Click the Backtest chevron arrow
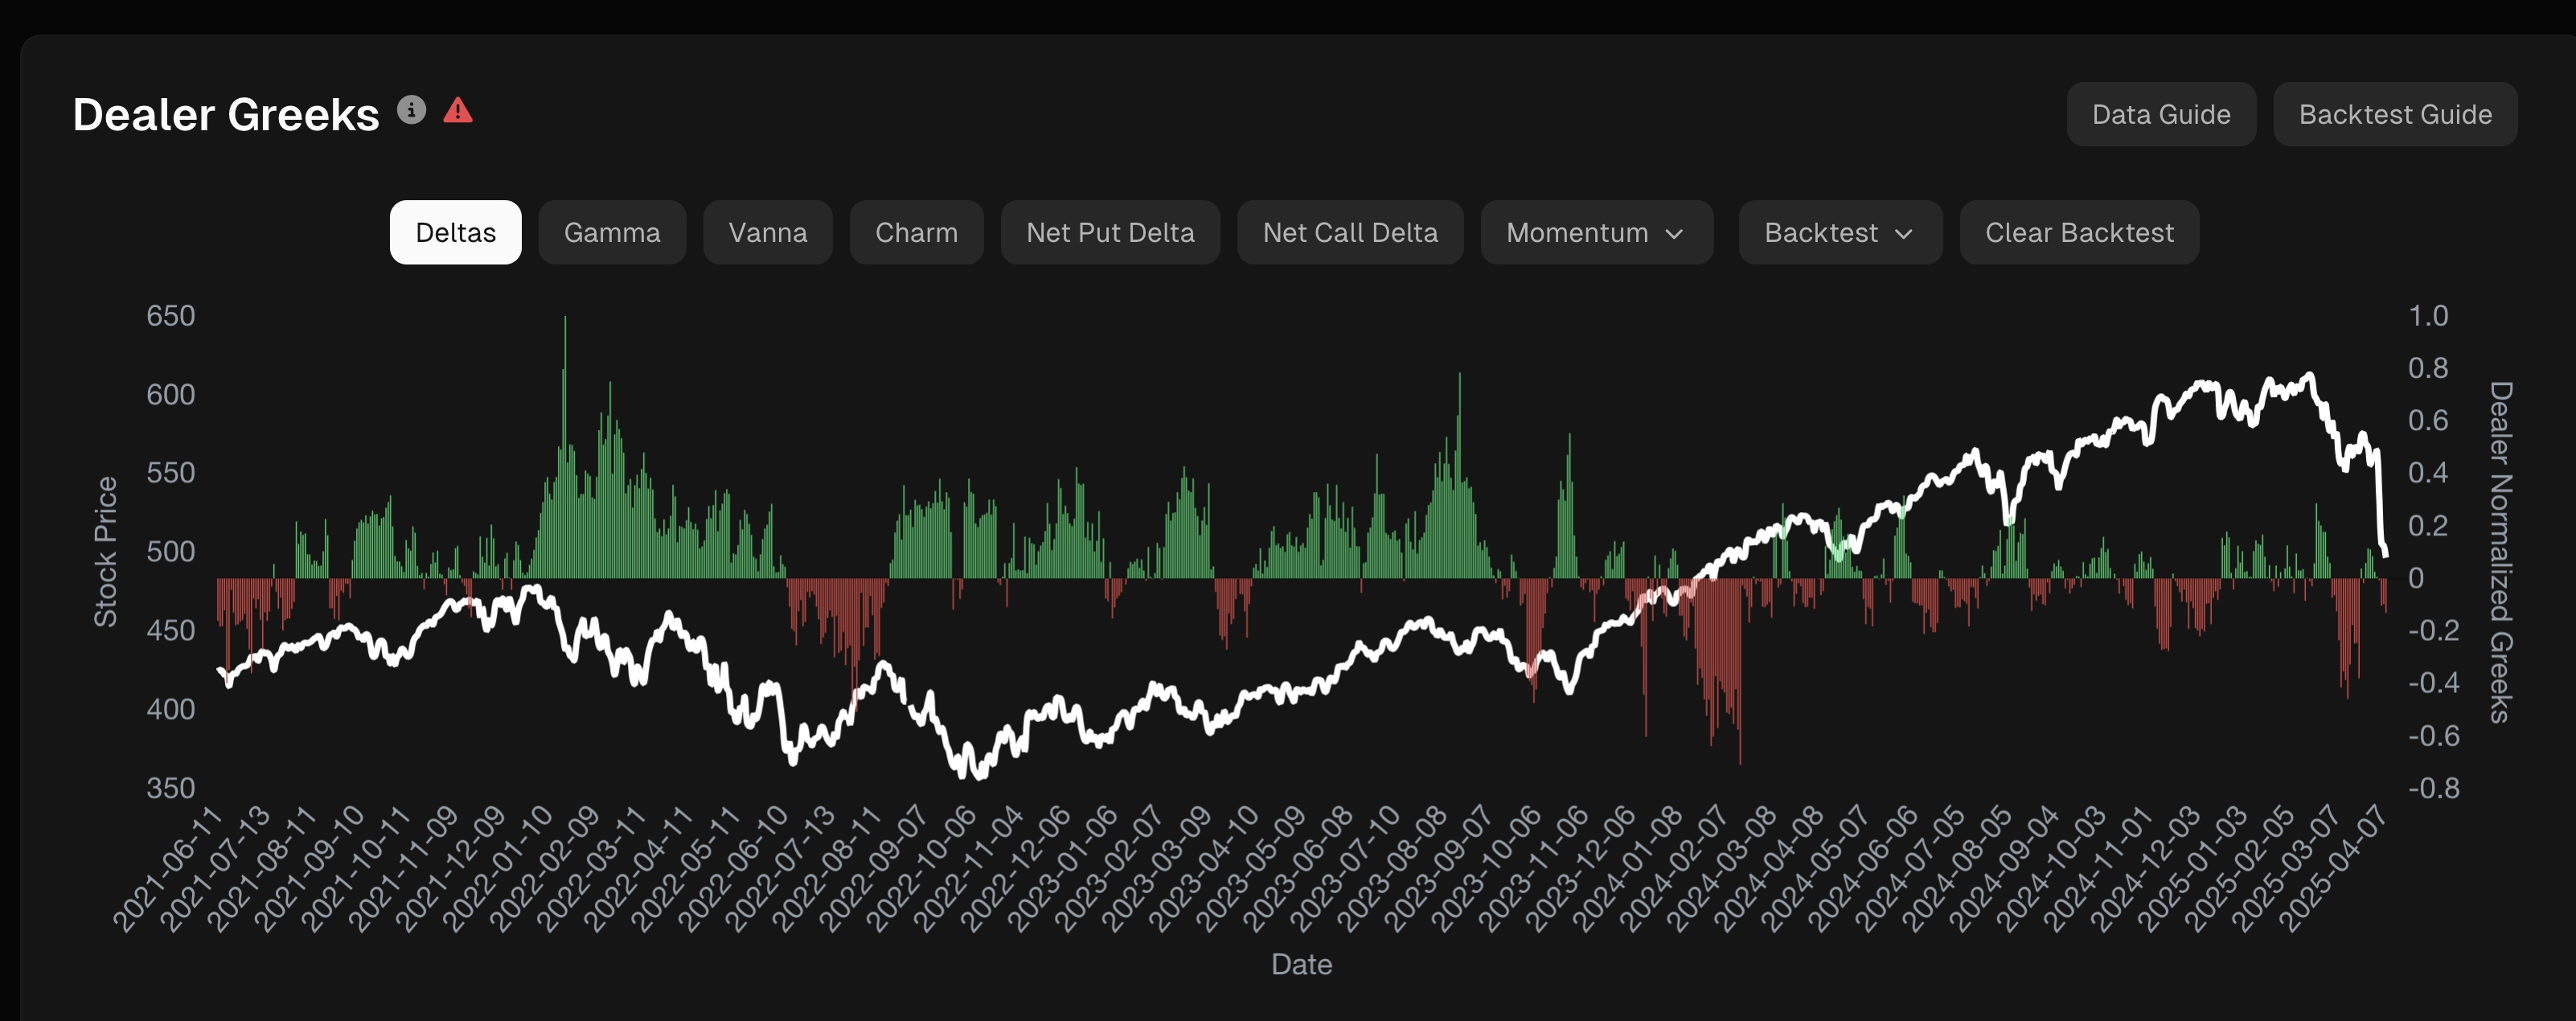The height and width of the screenshot is (1021, 2576). (1904, 234)
